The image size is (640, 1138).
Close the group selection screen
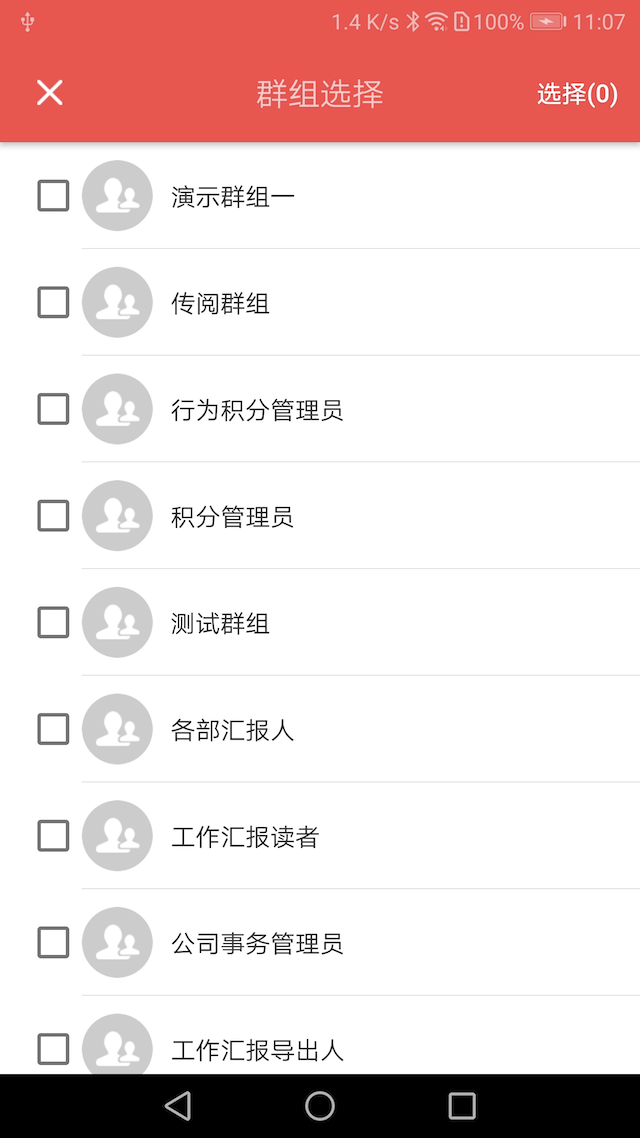click(x=50, y=93)
